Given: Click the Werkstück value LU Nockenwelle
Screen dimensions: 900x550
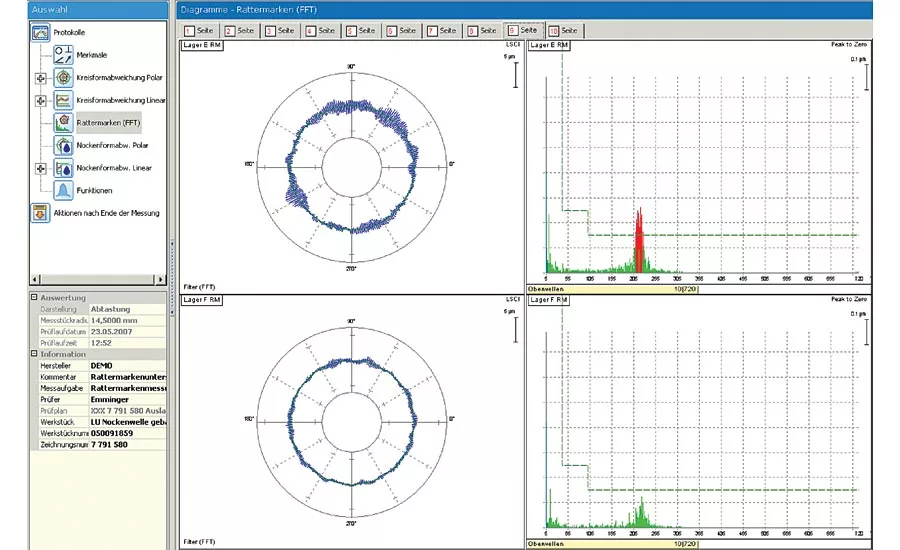Looking at the screenshot, I should [127, 422].
